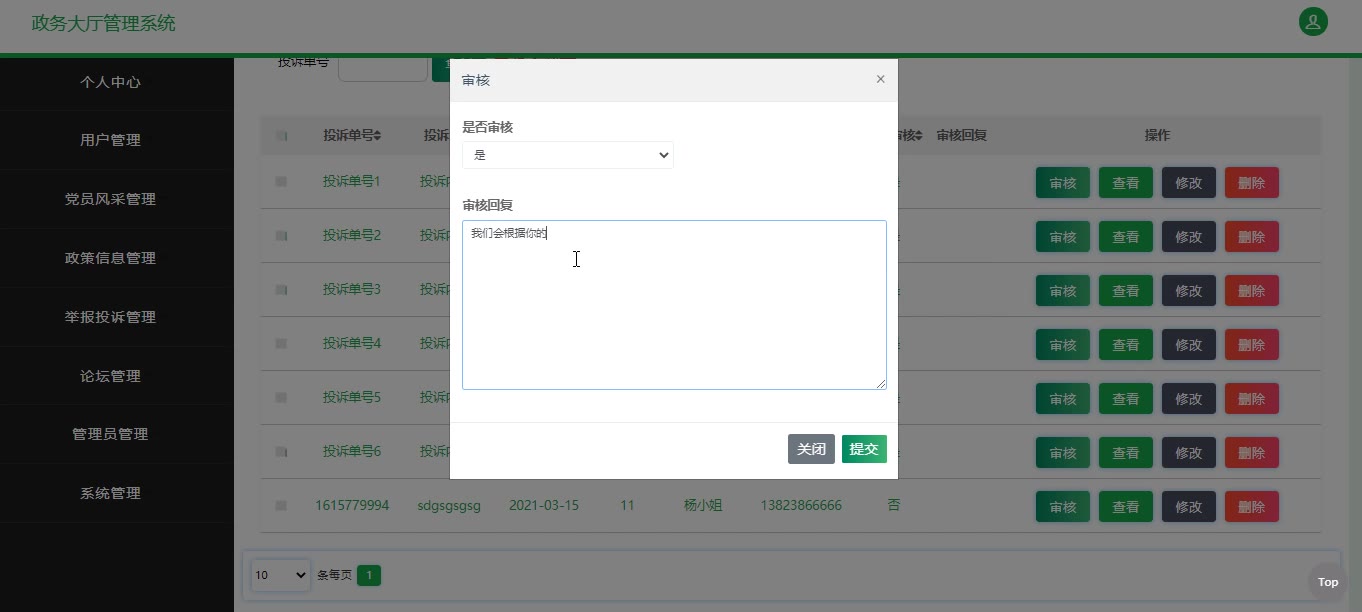Screen dimensions: 1362x612
Task: Click the sdgsgsgsg cell text
Action: pos(449,506)
